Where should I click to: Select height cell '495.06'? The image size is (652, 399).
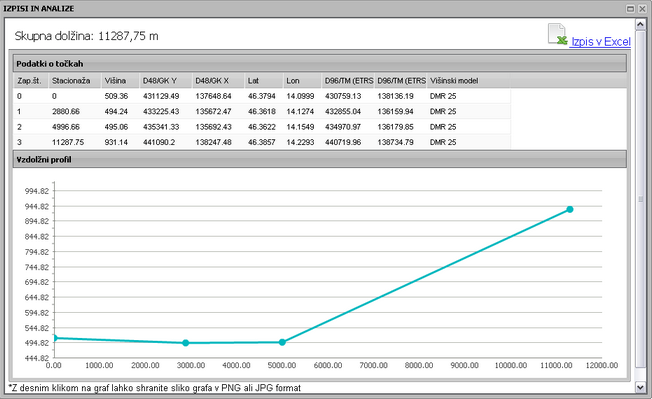click(116, 127)
